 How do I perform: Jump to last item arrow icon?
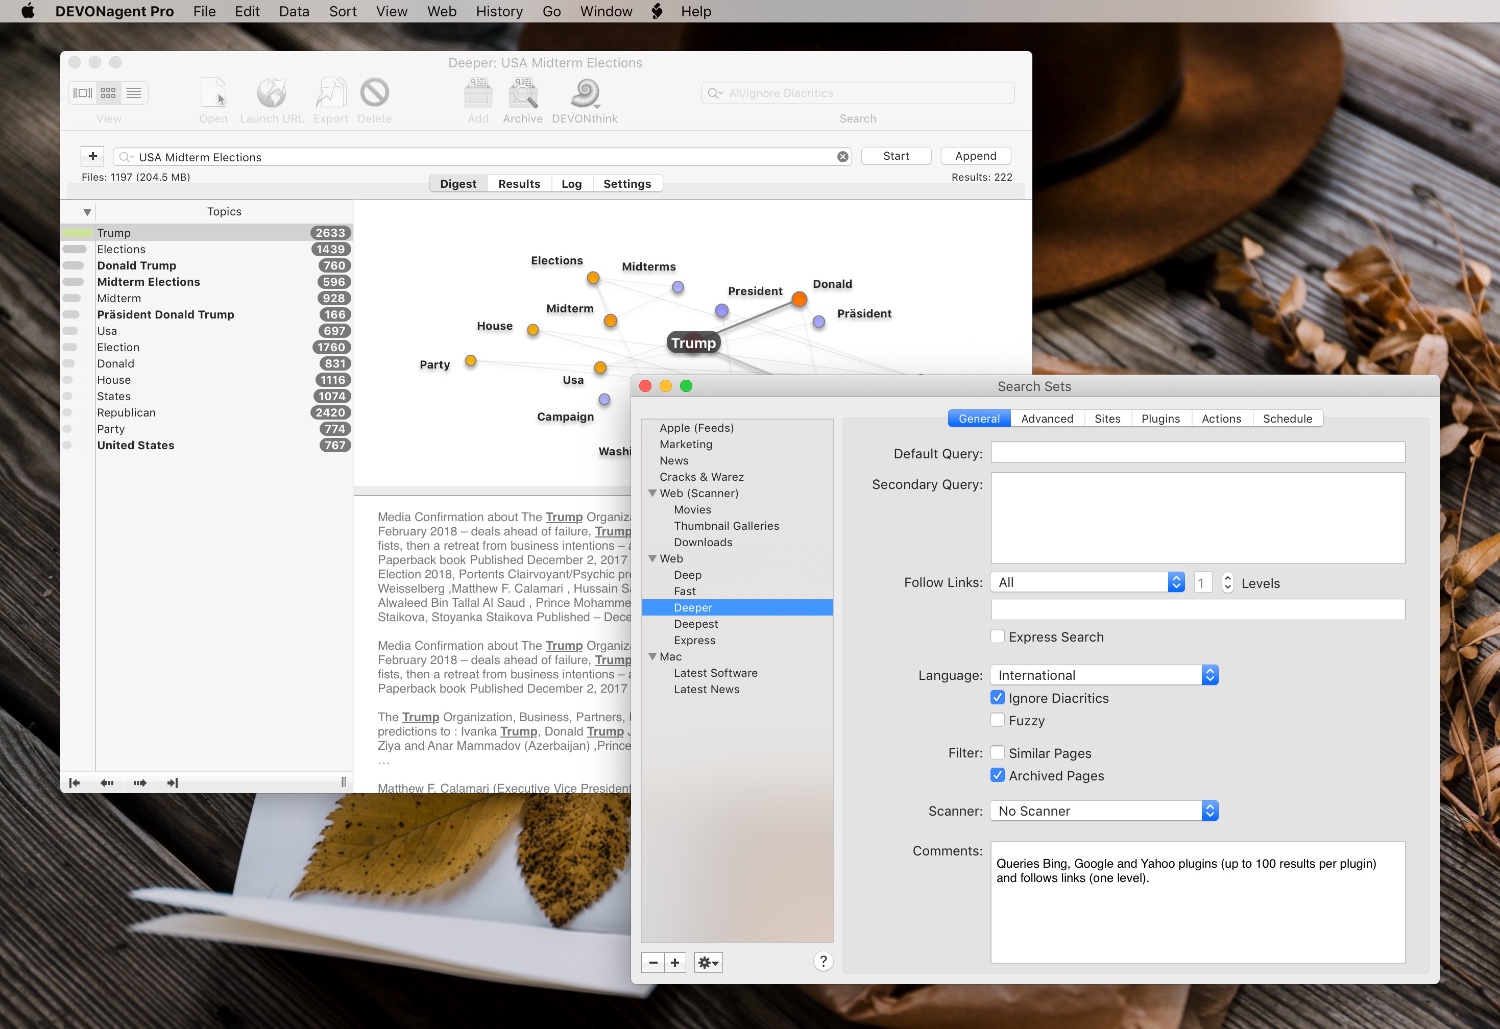[x=172, y=783]
